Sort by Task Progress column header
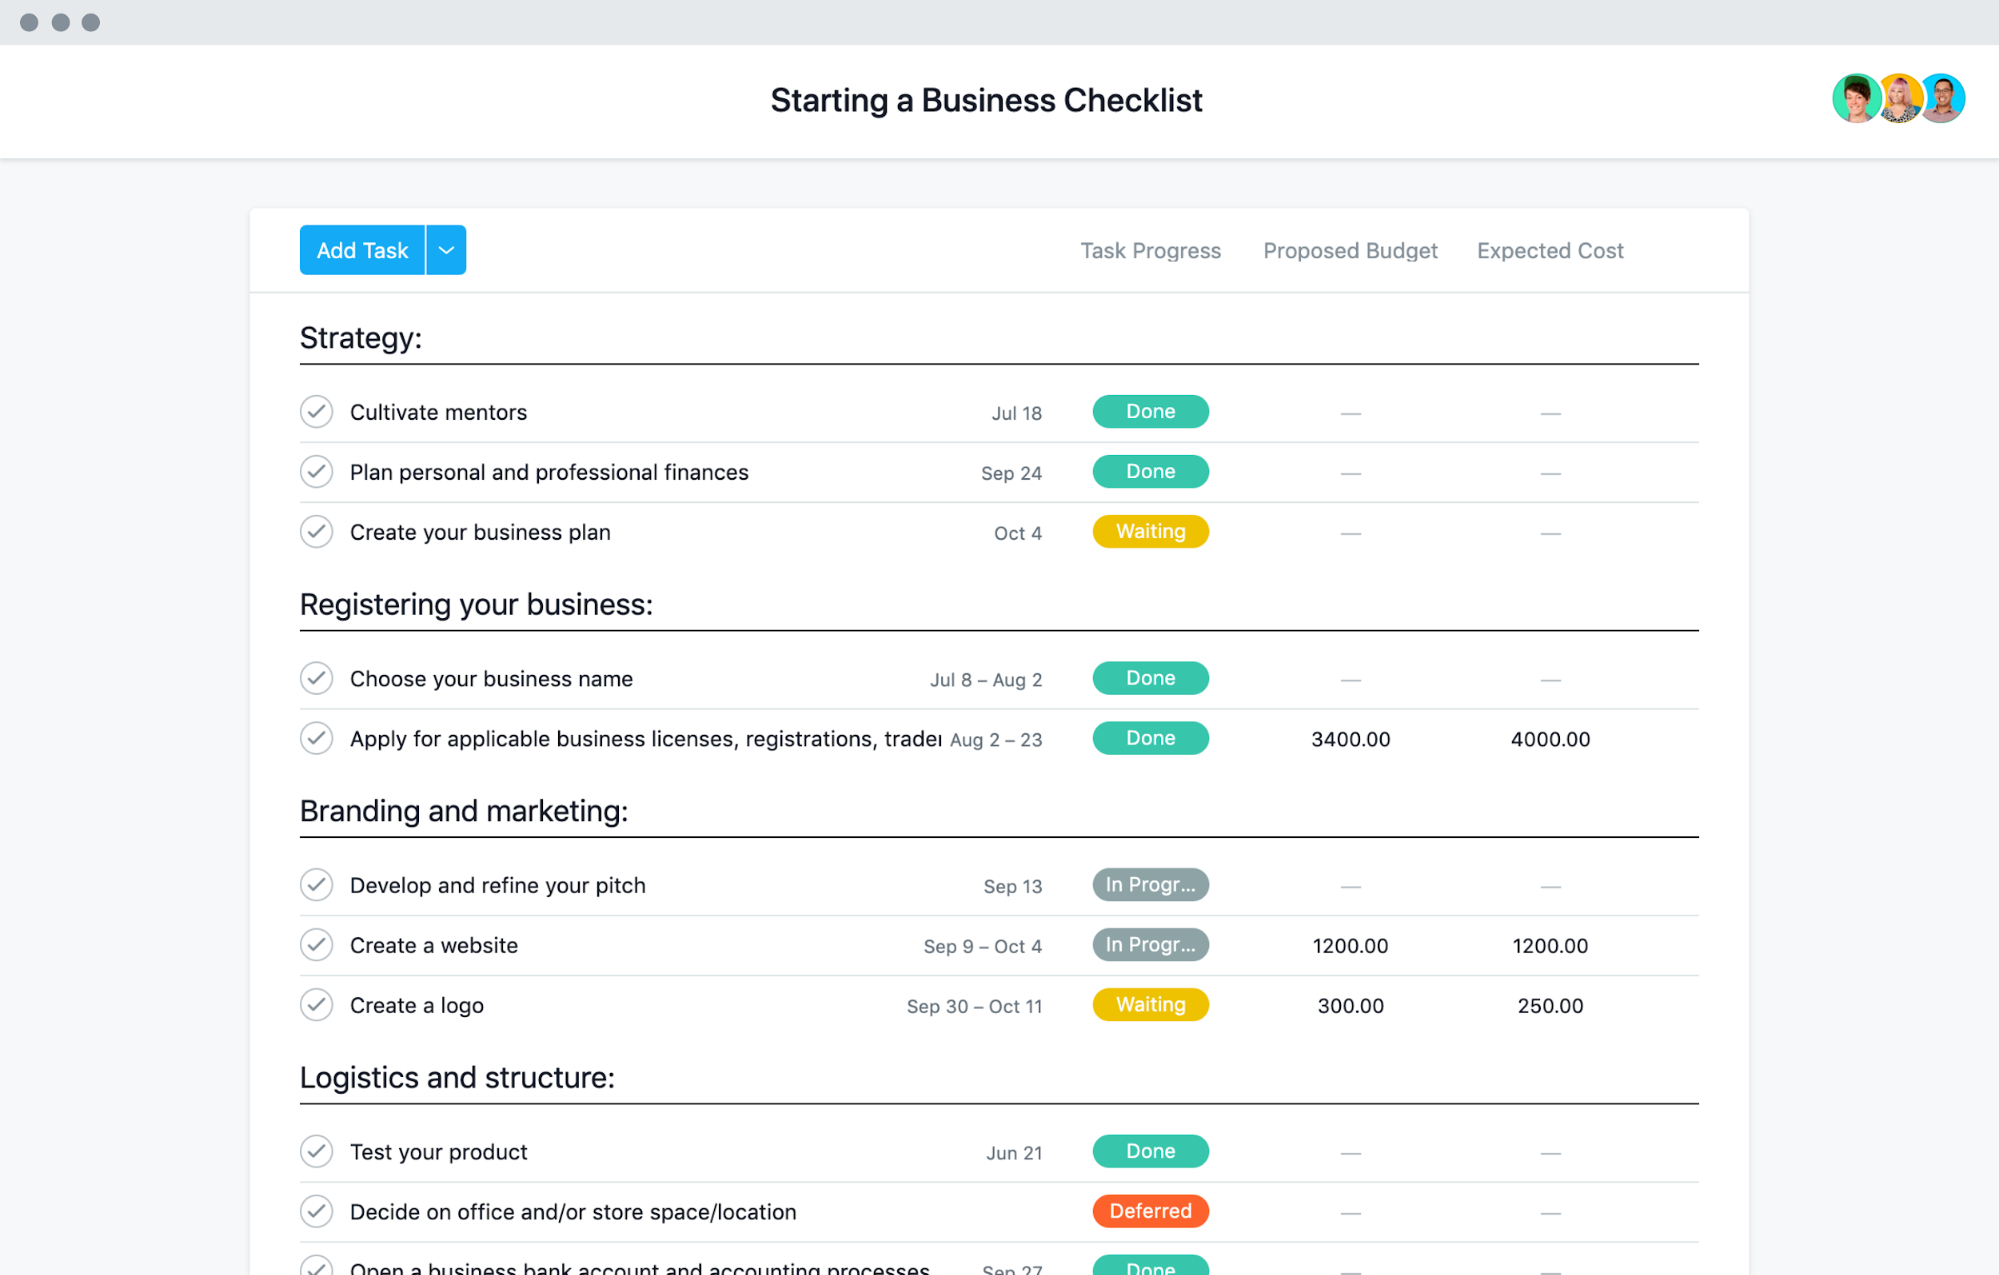Viewport: 1999px width, 1275px height. coord(1150,251)
